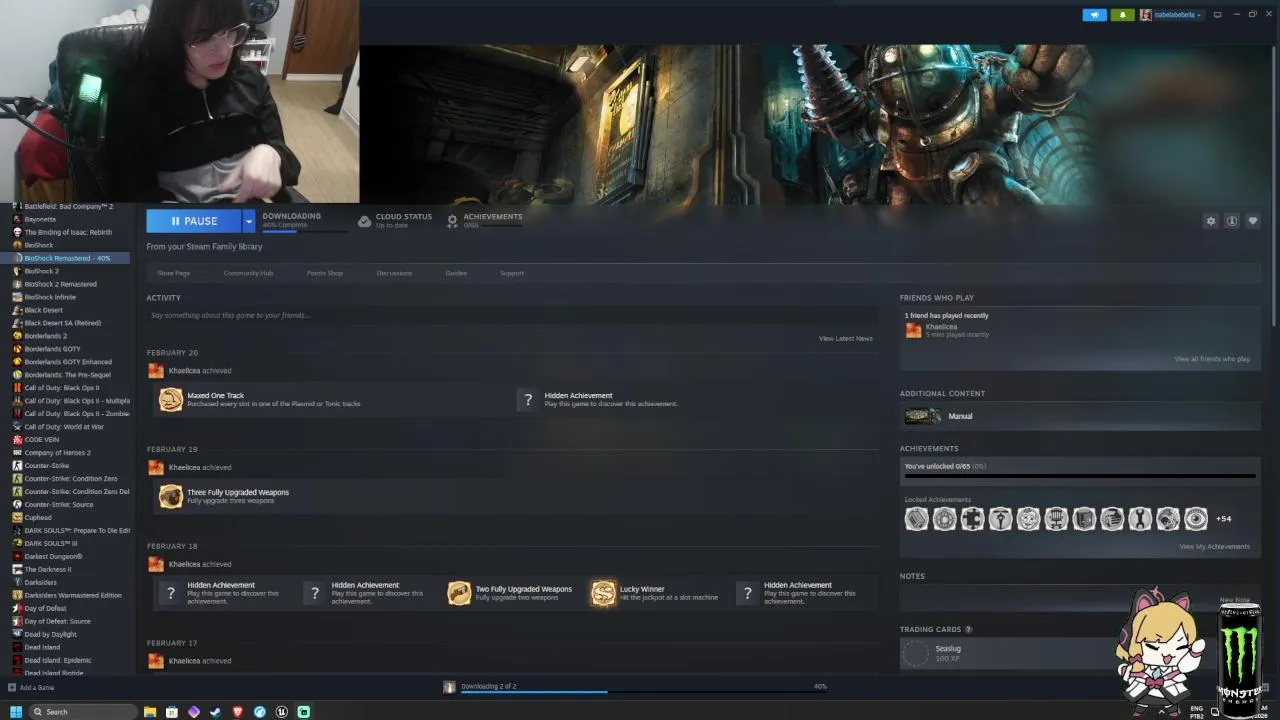Click Two Fully Upgraded Weapons achievement icon
This screenshot has width=1280, height=720.
[x=459, y=593]
